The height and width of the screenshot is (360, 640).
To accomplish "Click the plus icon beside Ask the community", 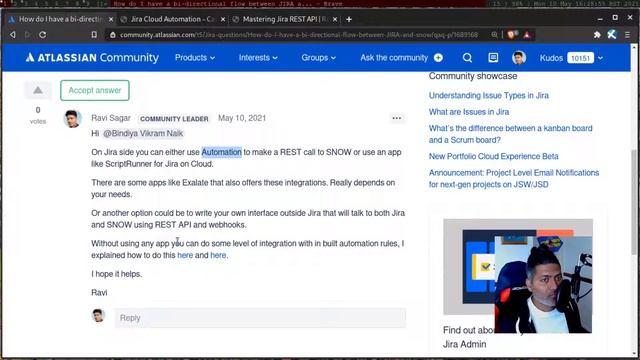I will (438, 58).
